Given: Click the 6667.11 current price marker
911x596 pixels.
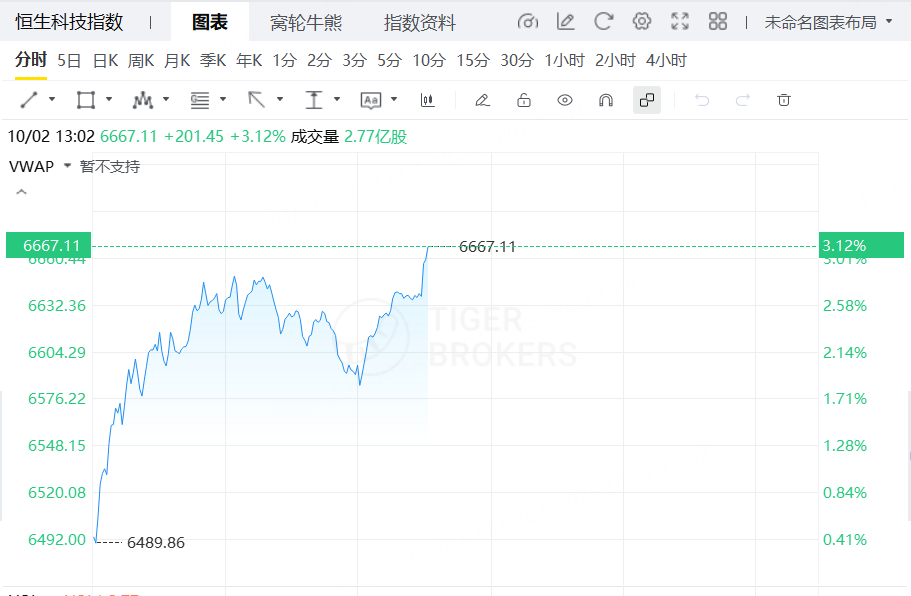Looking at the screenshot, I should [x=49, y=245].
